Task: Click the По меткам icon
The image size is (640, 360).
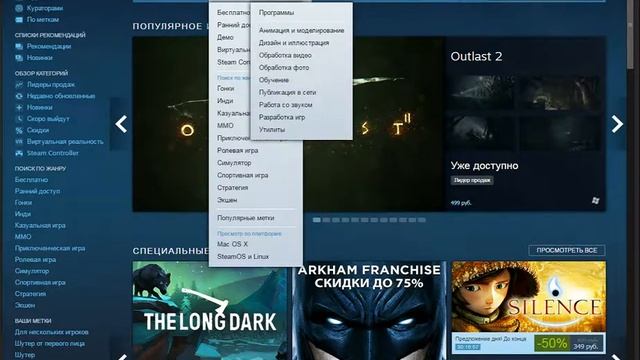Action: [19, 20]
